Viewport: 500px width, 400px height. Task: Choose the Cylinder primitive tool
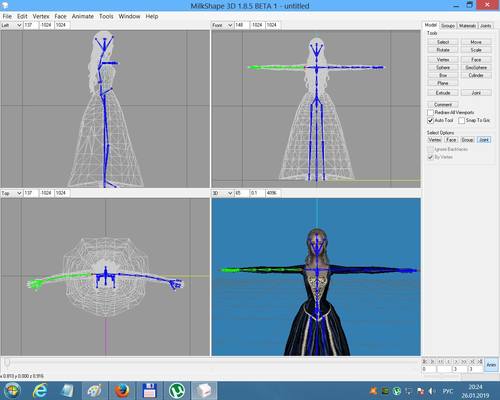(476, 75)
